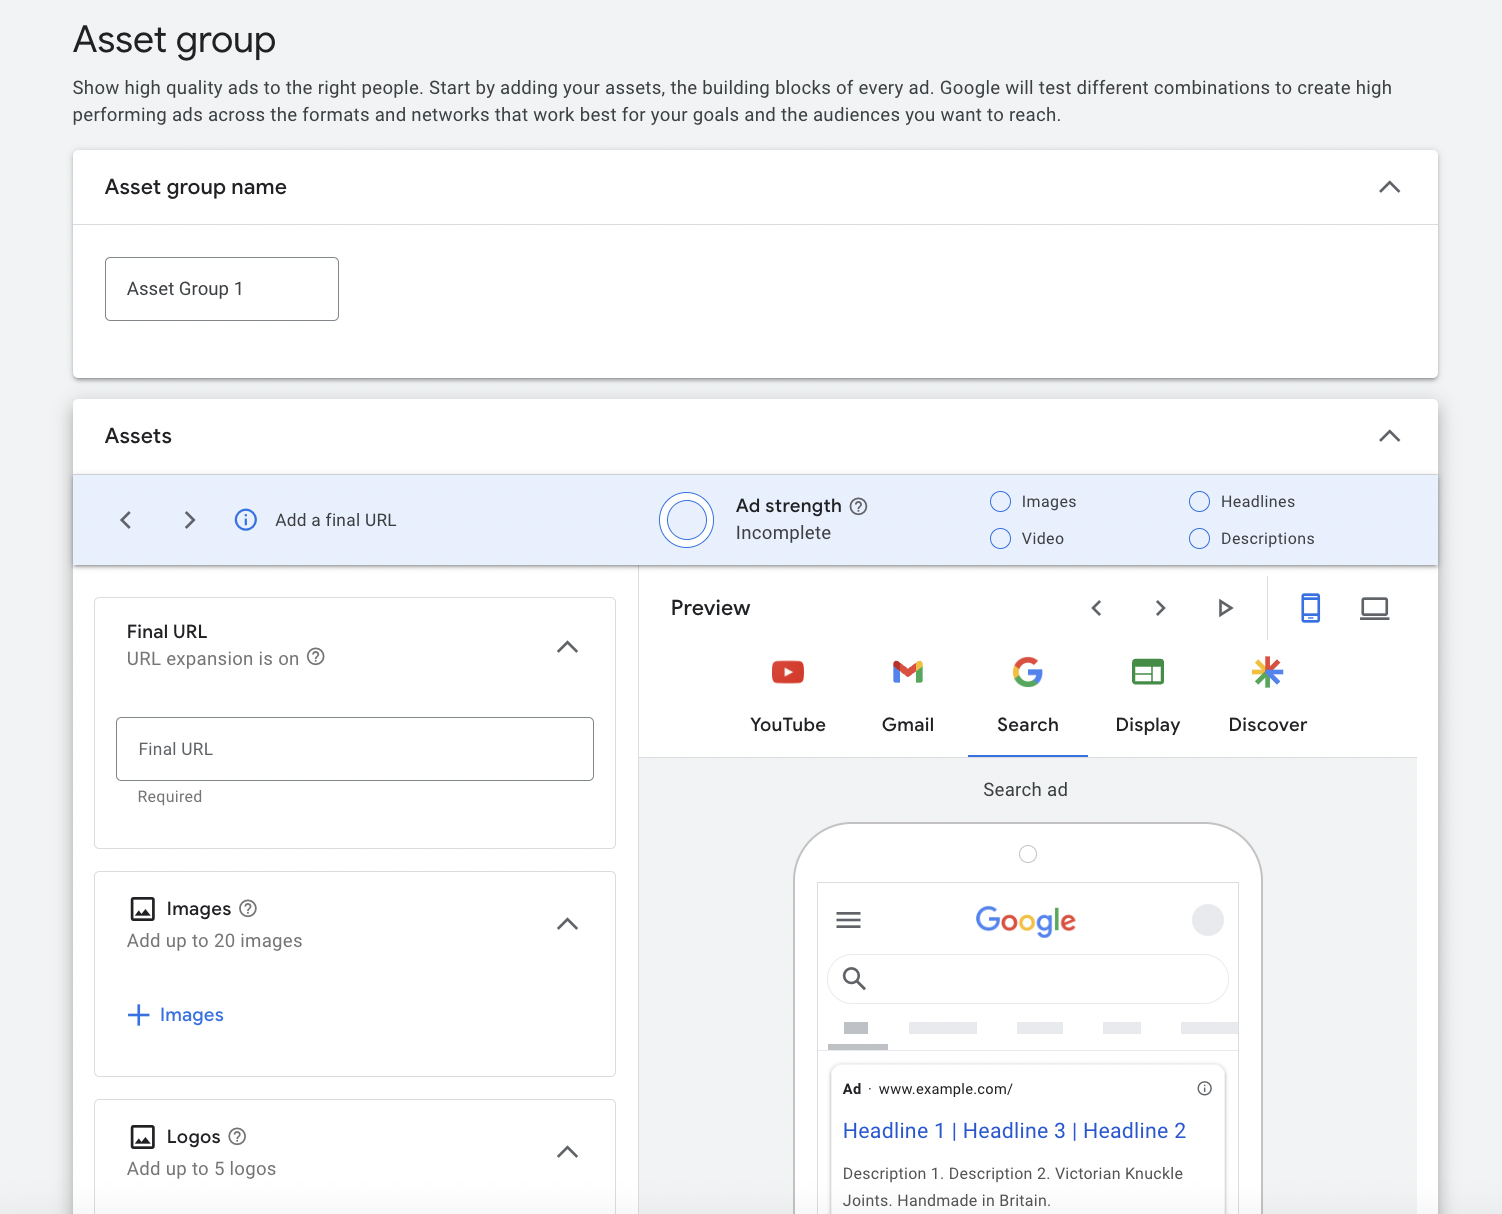Click Logos section help icon

[x=237, y=1136]
